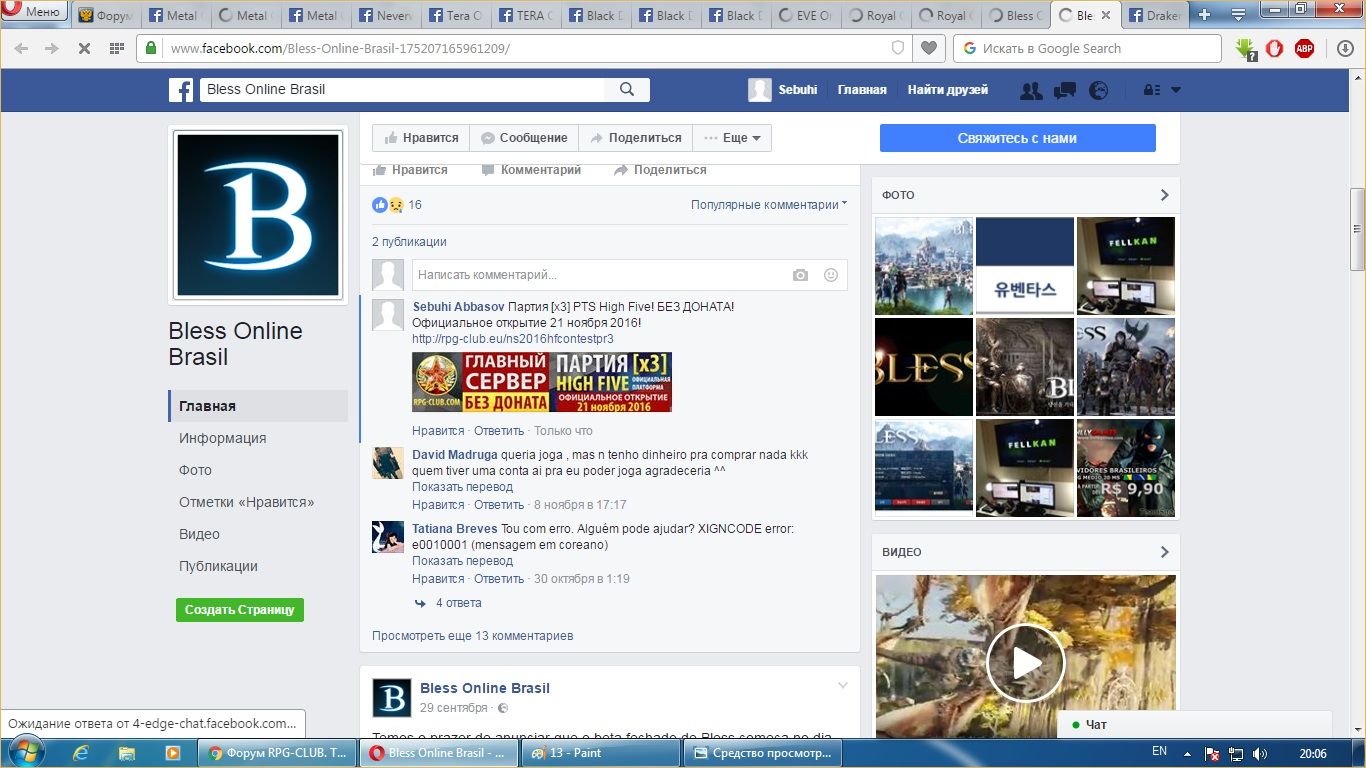Viewport: 1366px width, 768px height.
Task: Expand the ФОТО section arrow
Action: [x=1164, y=195]
